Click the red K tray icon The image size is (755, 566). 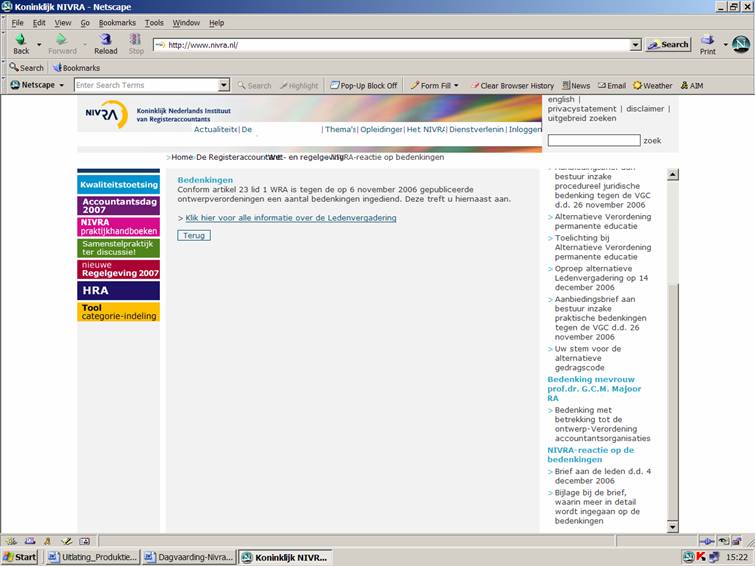coord(701,557)
